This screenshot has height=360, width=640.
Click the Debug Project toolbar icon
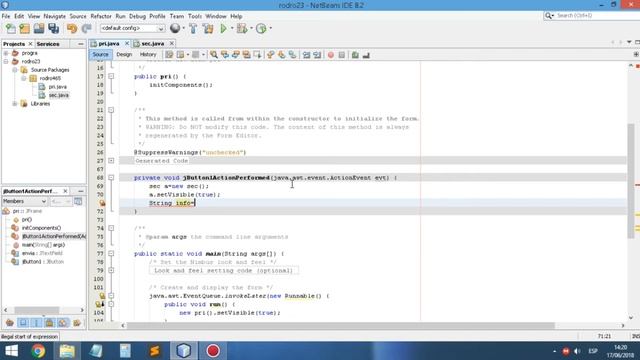242,29
